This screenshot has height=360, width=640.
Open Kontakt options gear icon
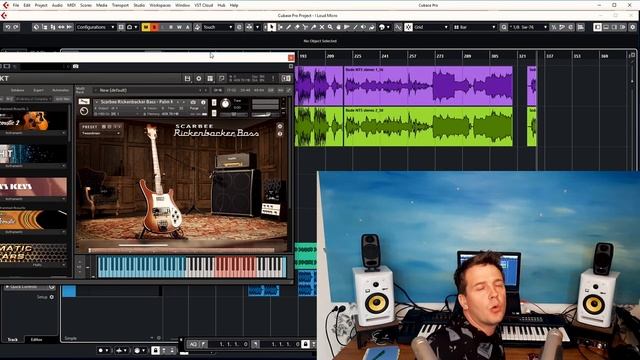coord(199,78)
